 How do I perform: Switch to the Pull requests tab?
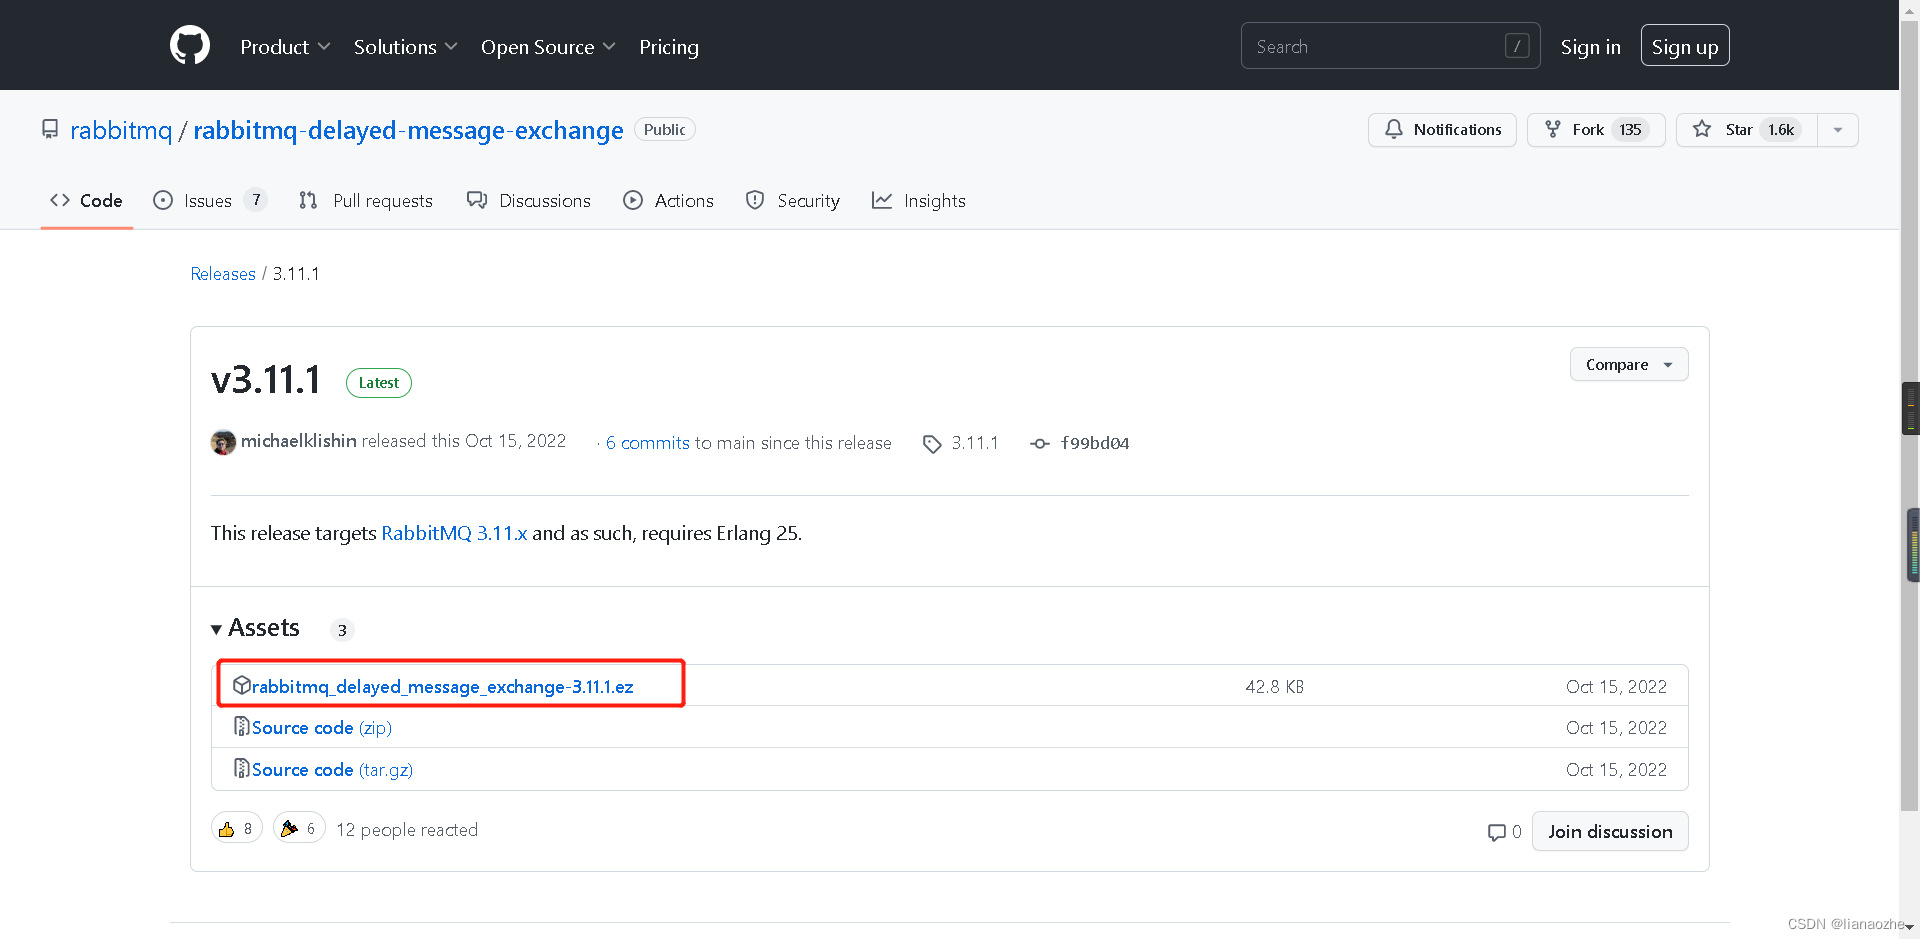click(366, 201)
